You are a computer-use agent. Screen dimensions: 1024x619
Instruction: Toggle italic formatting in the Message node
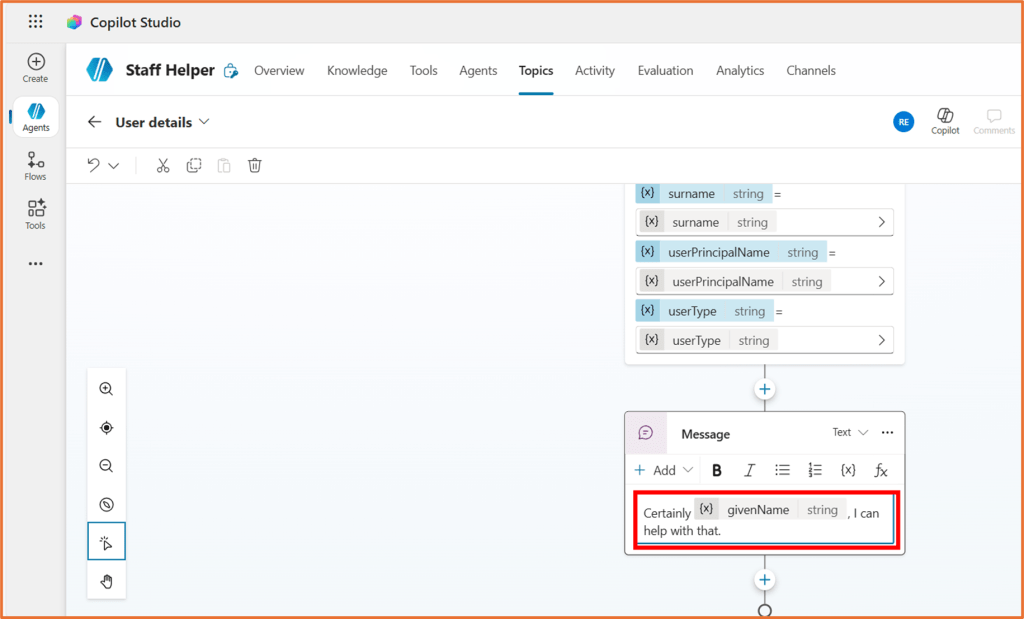[749, 470]
